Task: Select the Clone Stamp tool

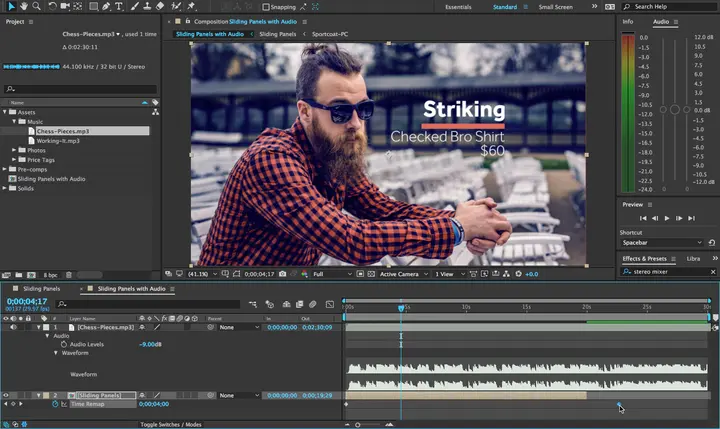Action: click(x=147, y=6)
